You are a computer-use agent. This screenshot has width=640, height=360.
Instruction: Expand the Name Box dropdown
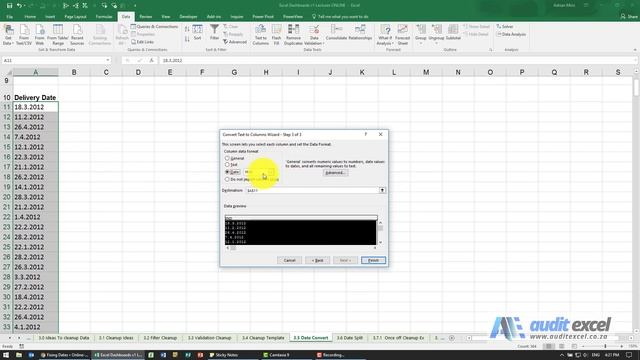pos(108,60)
